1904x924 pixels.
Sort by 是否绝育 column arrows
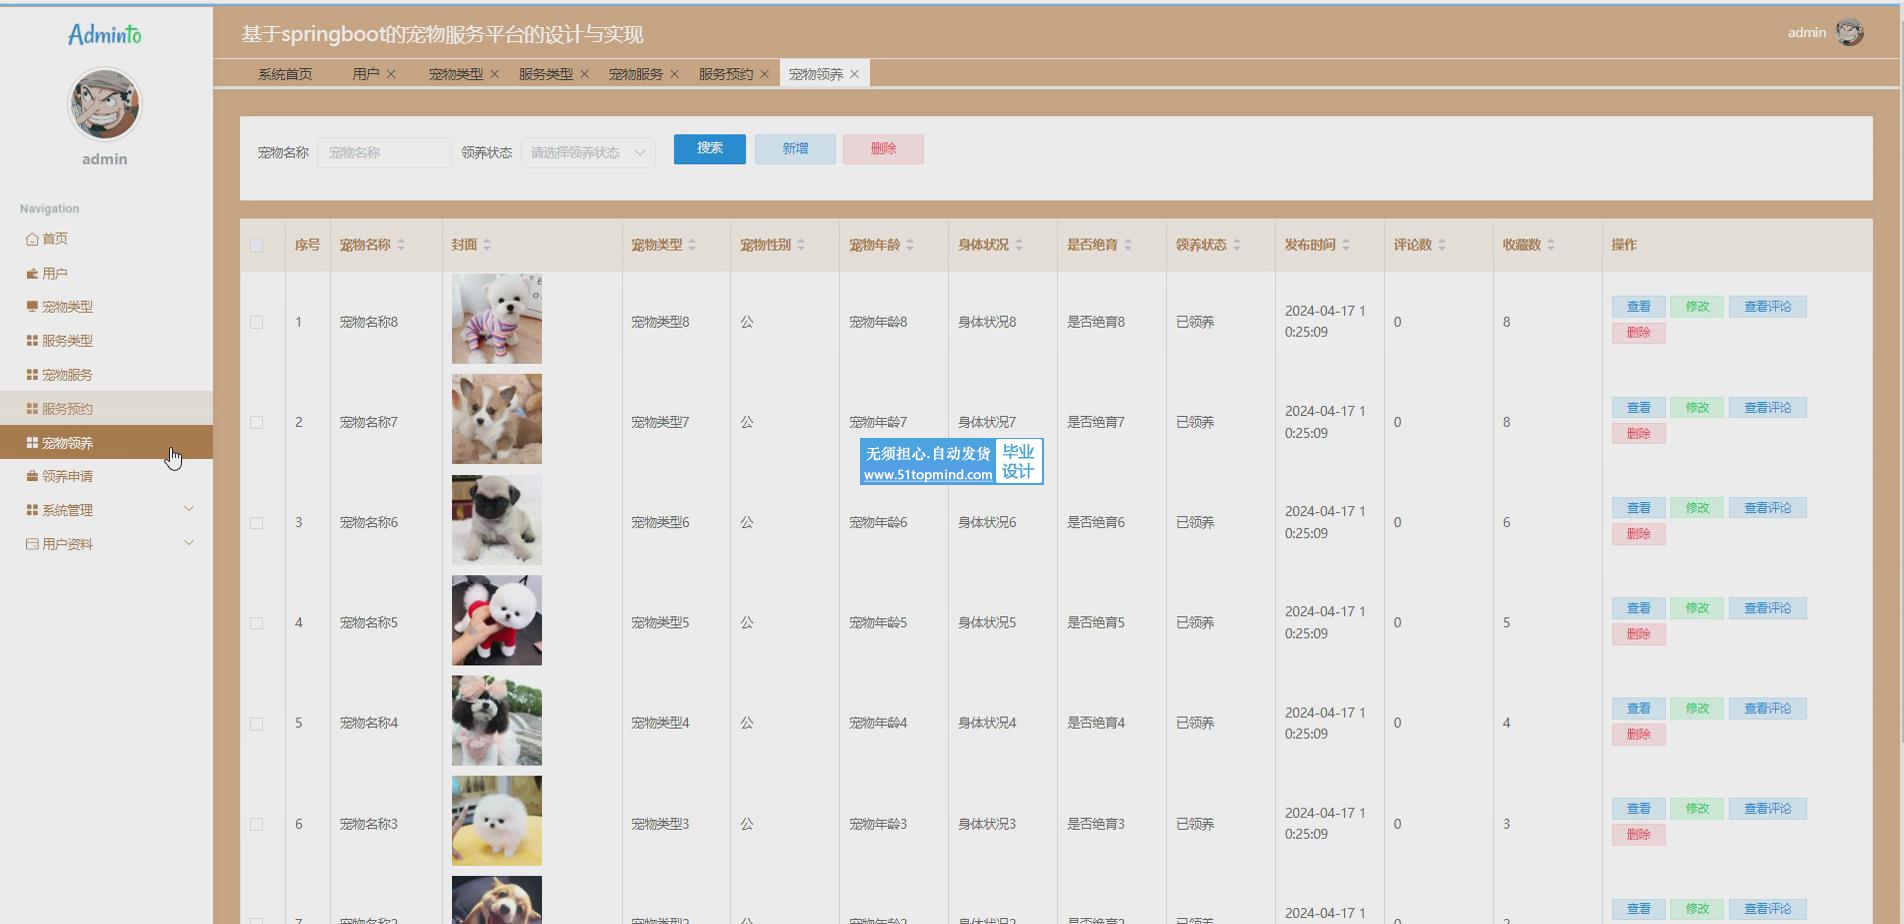(x=1128, y=245)
